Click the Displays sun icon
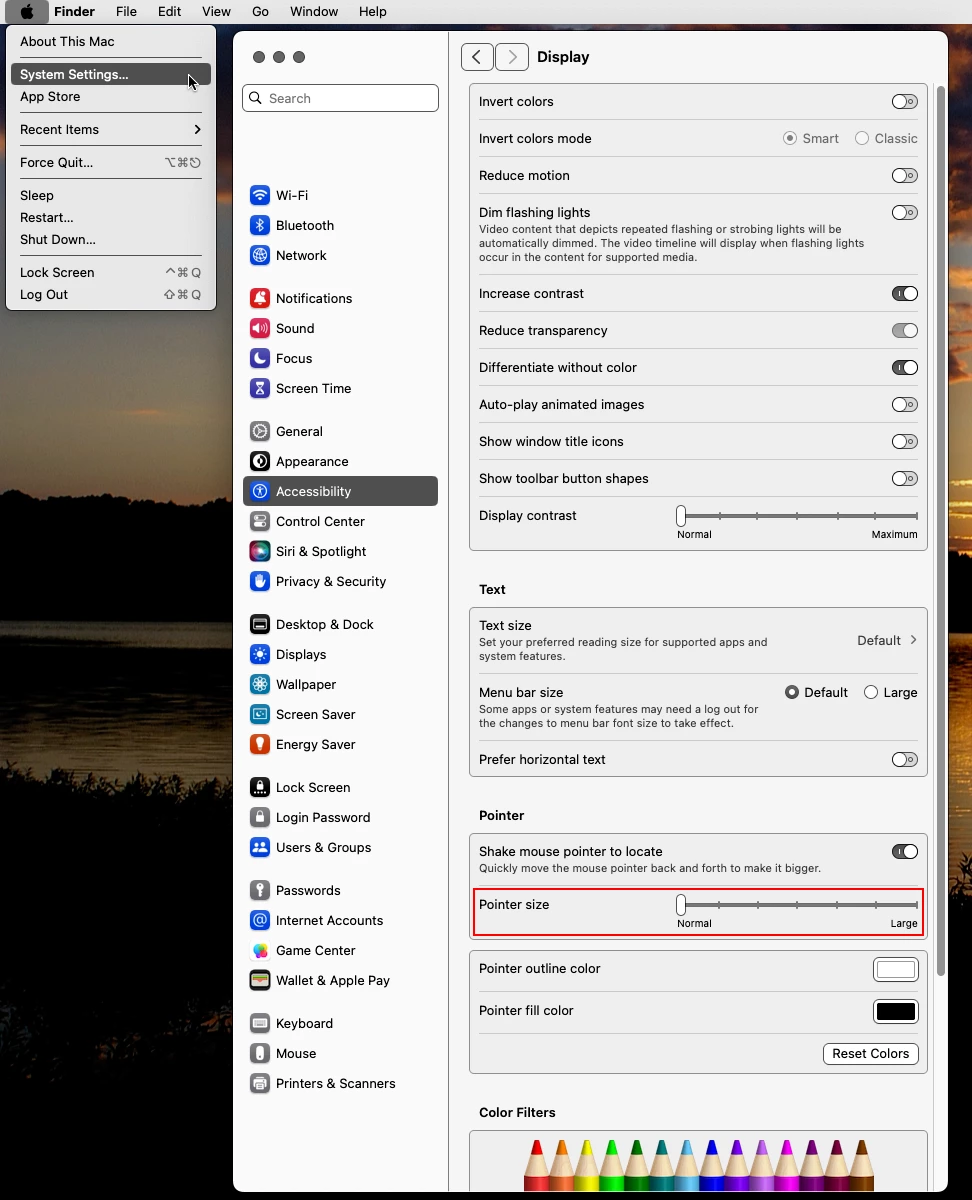Viewport: 972px width, 1200px height. click(260, 654)
